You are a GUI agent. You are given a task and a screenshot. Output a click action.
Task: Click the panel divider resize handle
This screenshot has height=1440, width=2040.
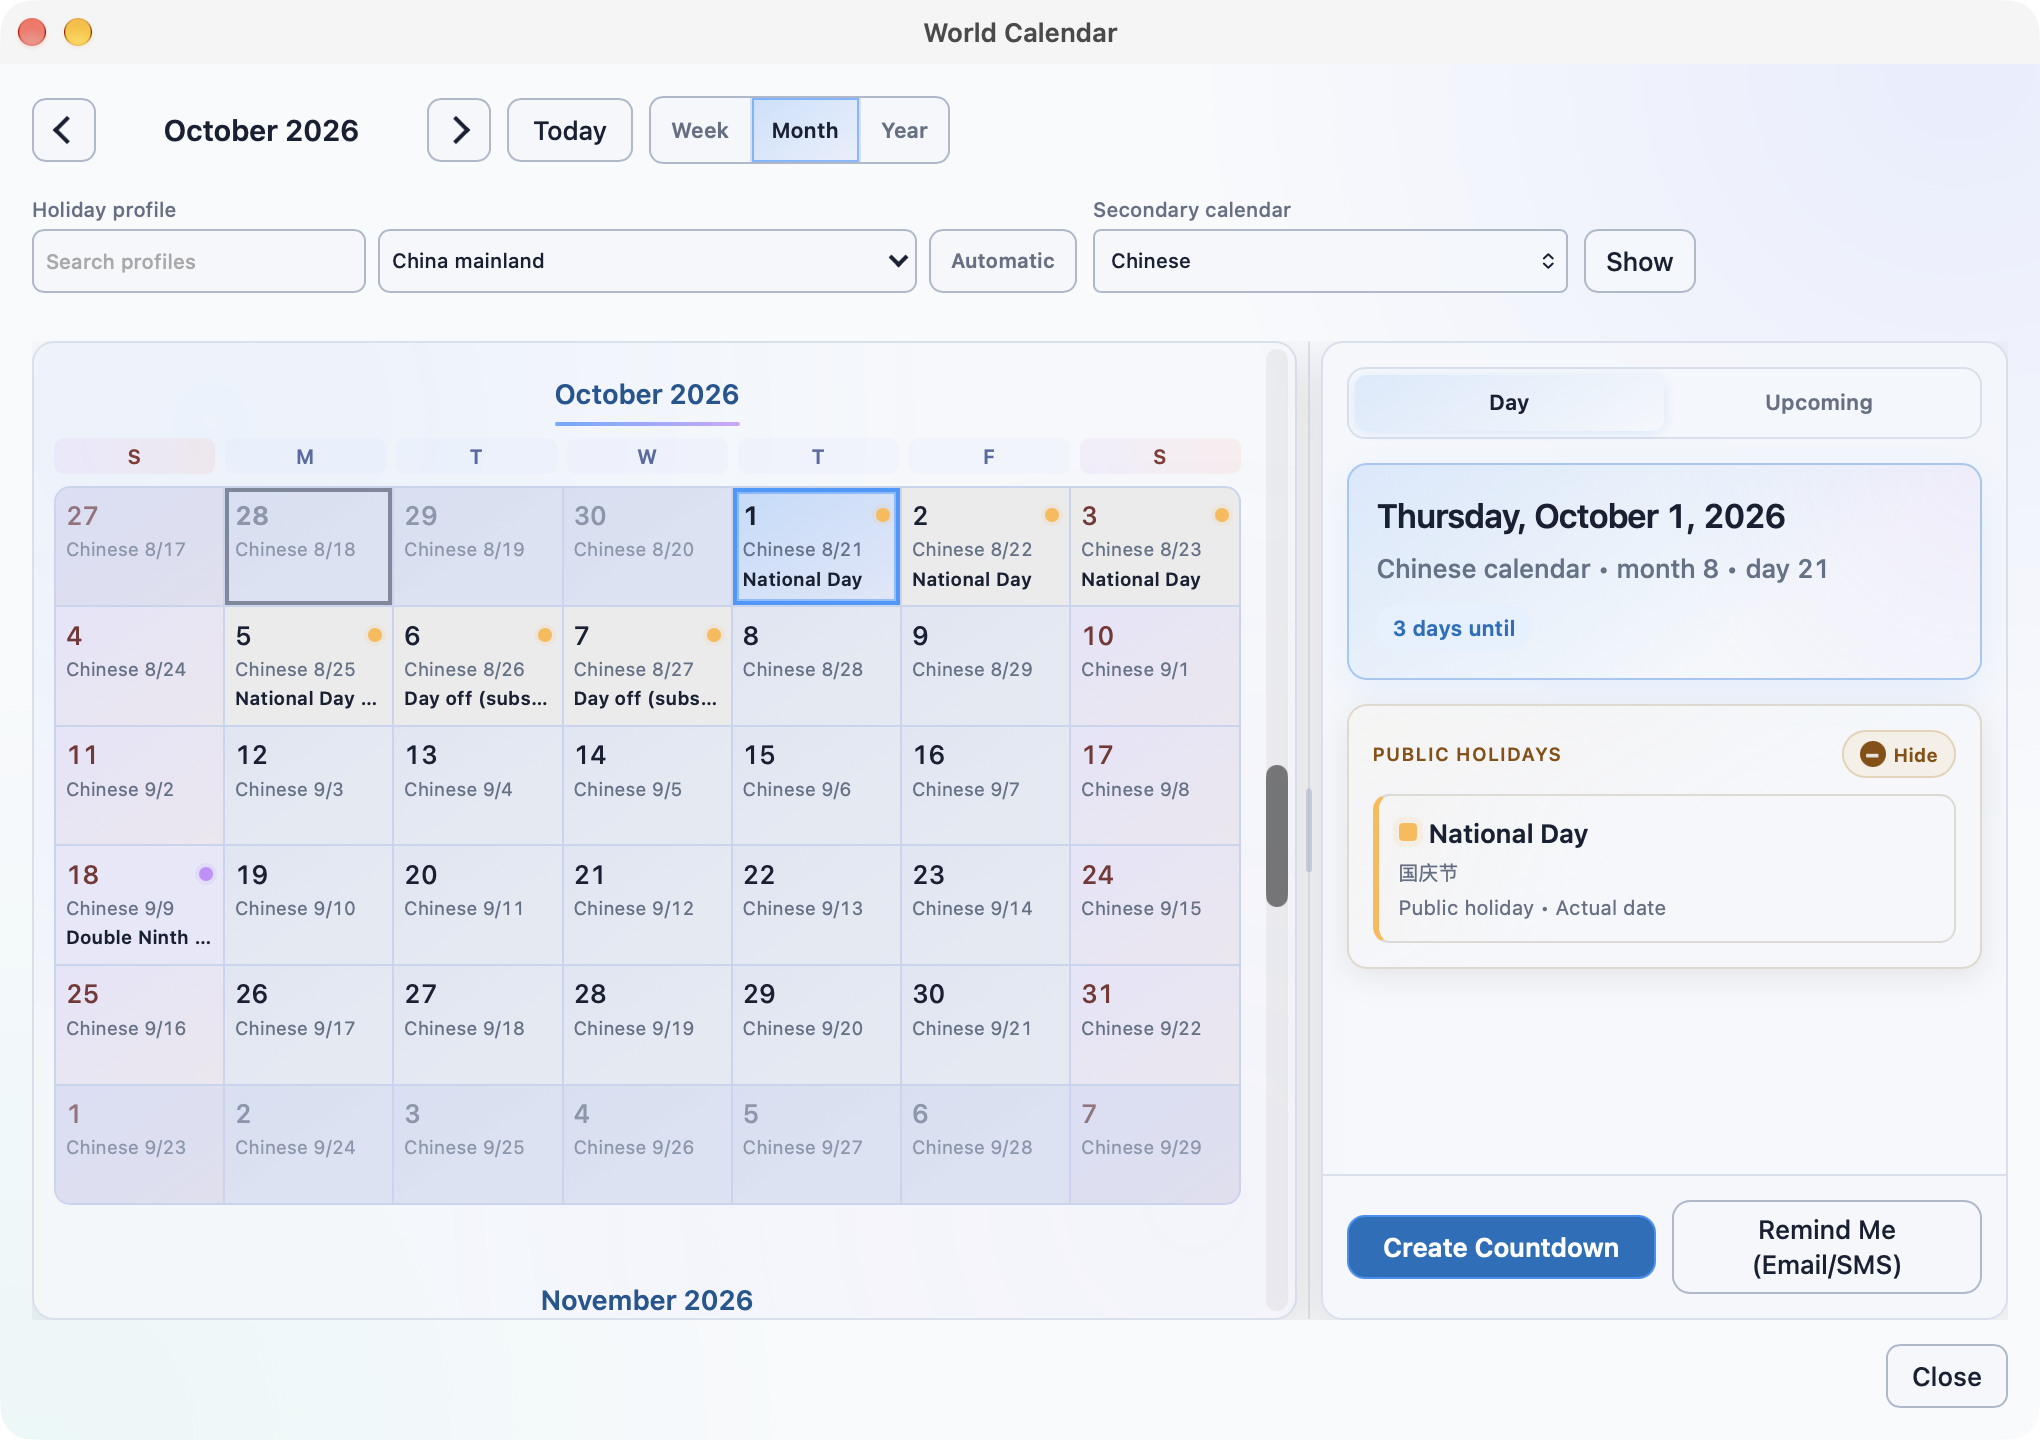[x=1309, y=830]
